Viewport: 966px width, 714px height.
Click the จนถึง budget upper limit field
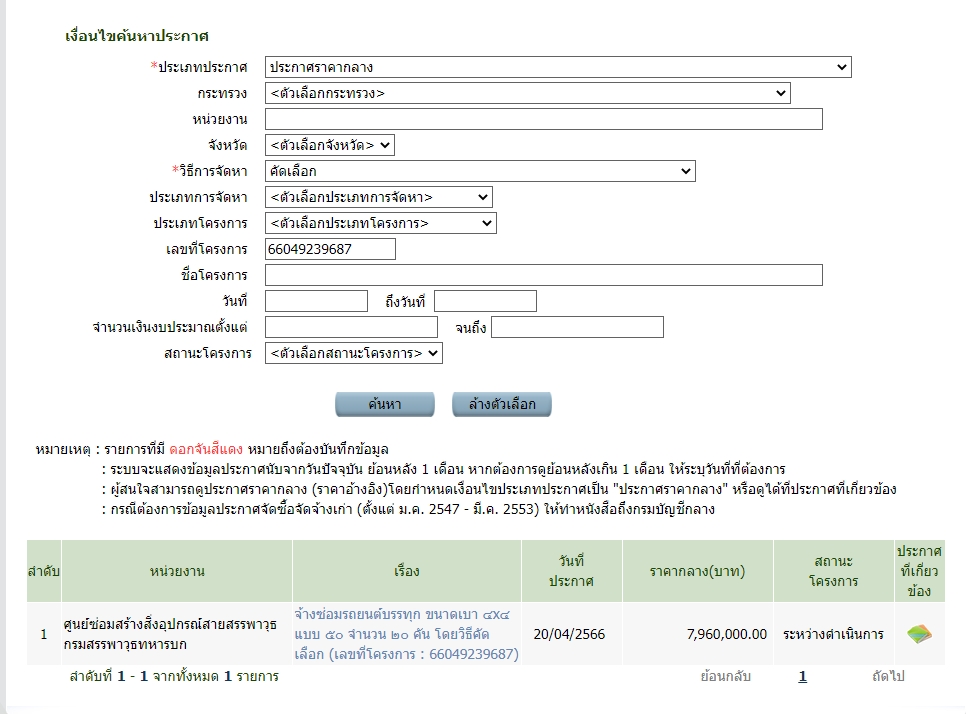pyautogui.click(x=577, y=327)
